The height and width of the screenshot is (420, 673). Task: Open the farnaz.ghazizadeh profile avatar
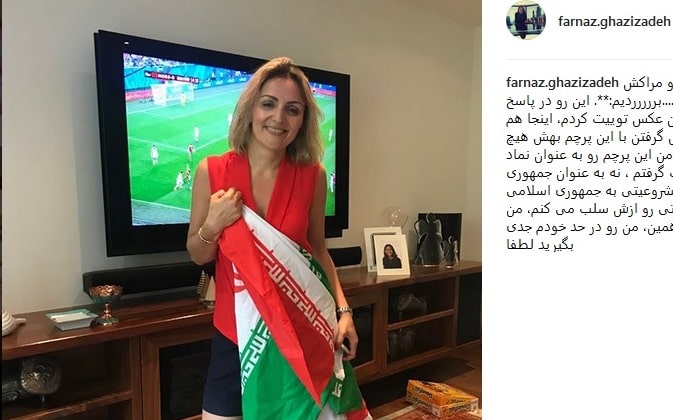(x=526, y=20)
